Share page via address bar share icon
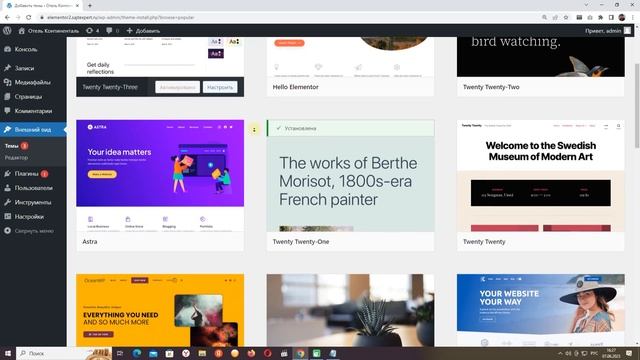The height and width of the screenshot is (360, 640). [x=555, y=18]
